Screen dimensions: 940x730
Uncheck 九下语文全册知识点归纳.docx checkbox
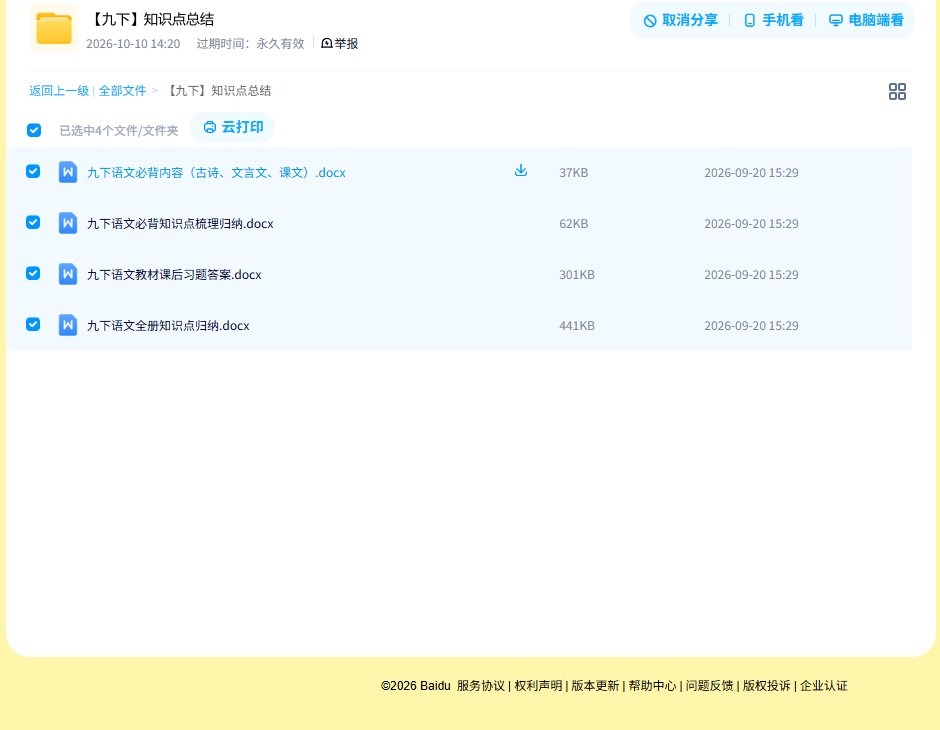(33, 324)
